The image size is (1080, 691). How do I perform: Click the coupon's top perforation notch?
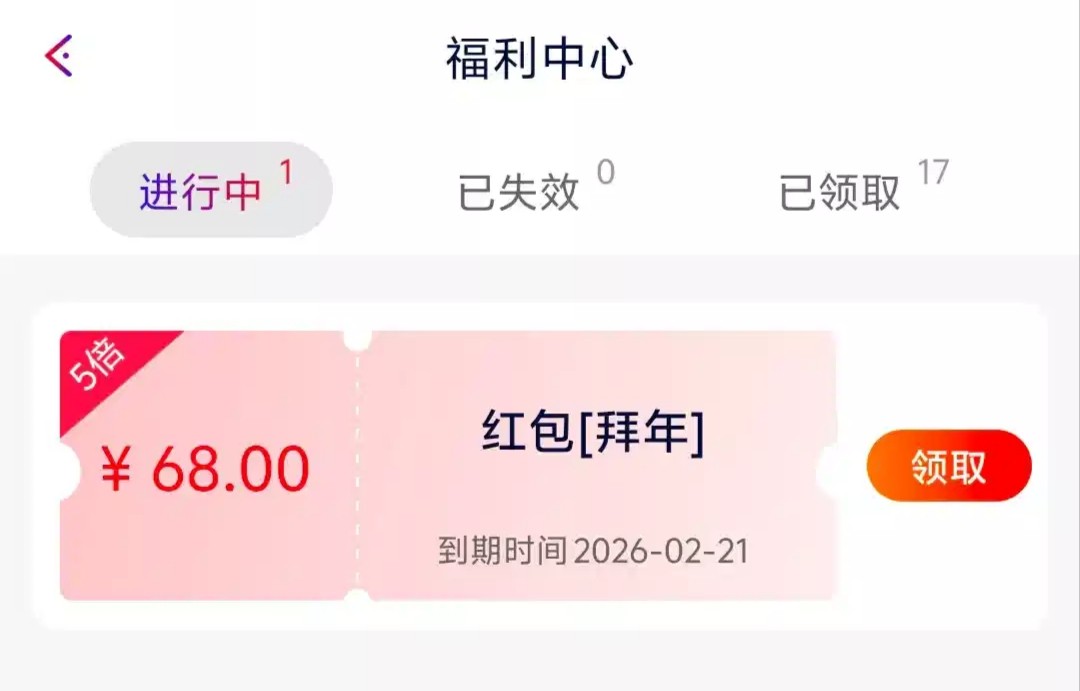click(x=357, y=338)
